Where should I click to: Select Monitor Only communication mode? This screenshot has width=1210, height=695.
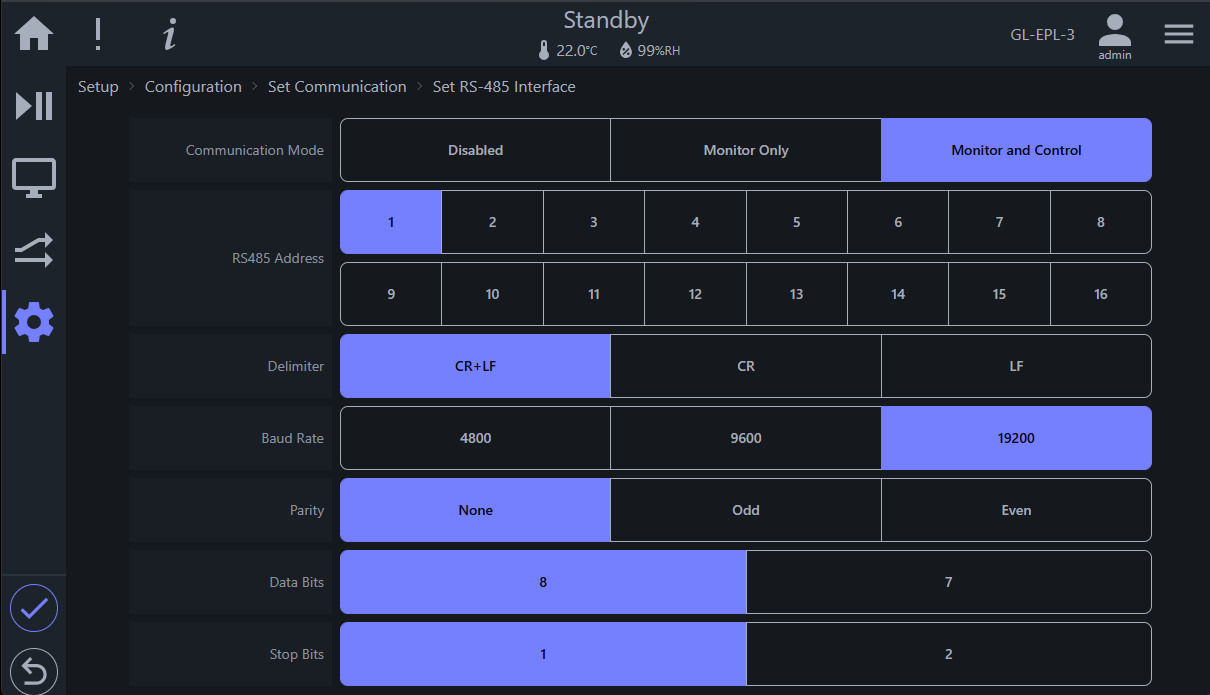[x=746, y=150]
